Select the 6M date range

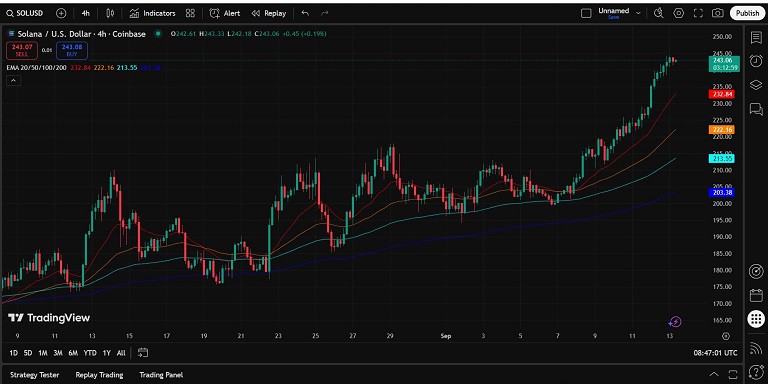coord(73,353)
